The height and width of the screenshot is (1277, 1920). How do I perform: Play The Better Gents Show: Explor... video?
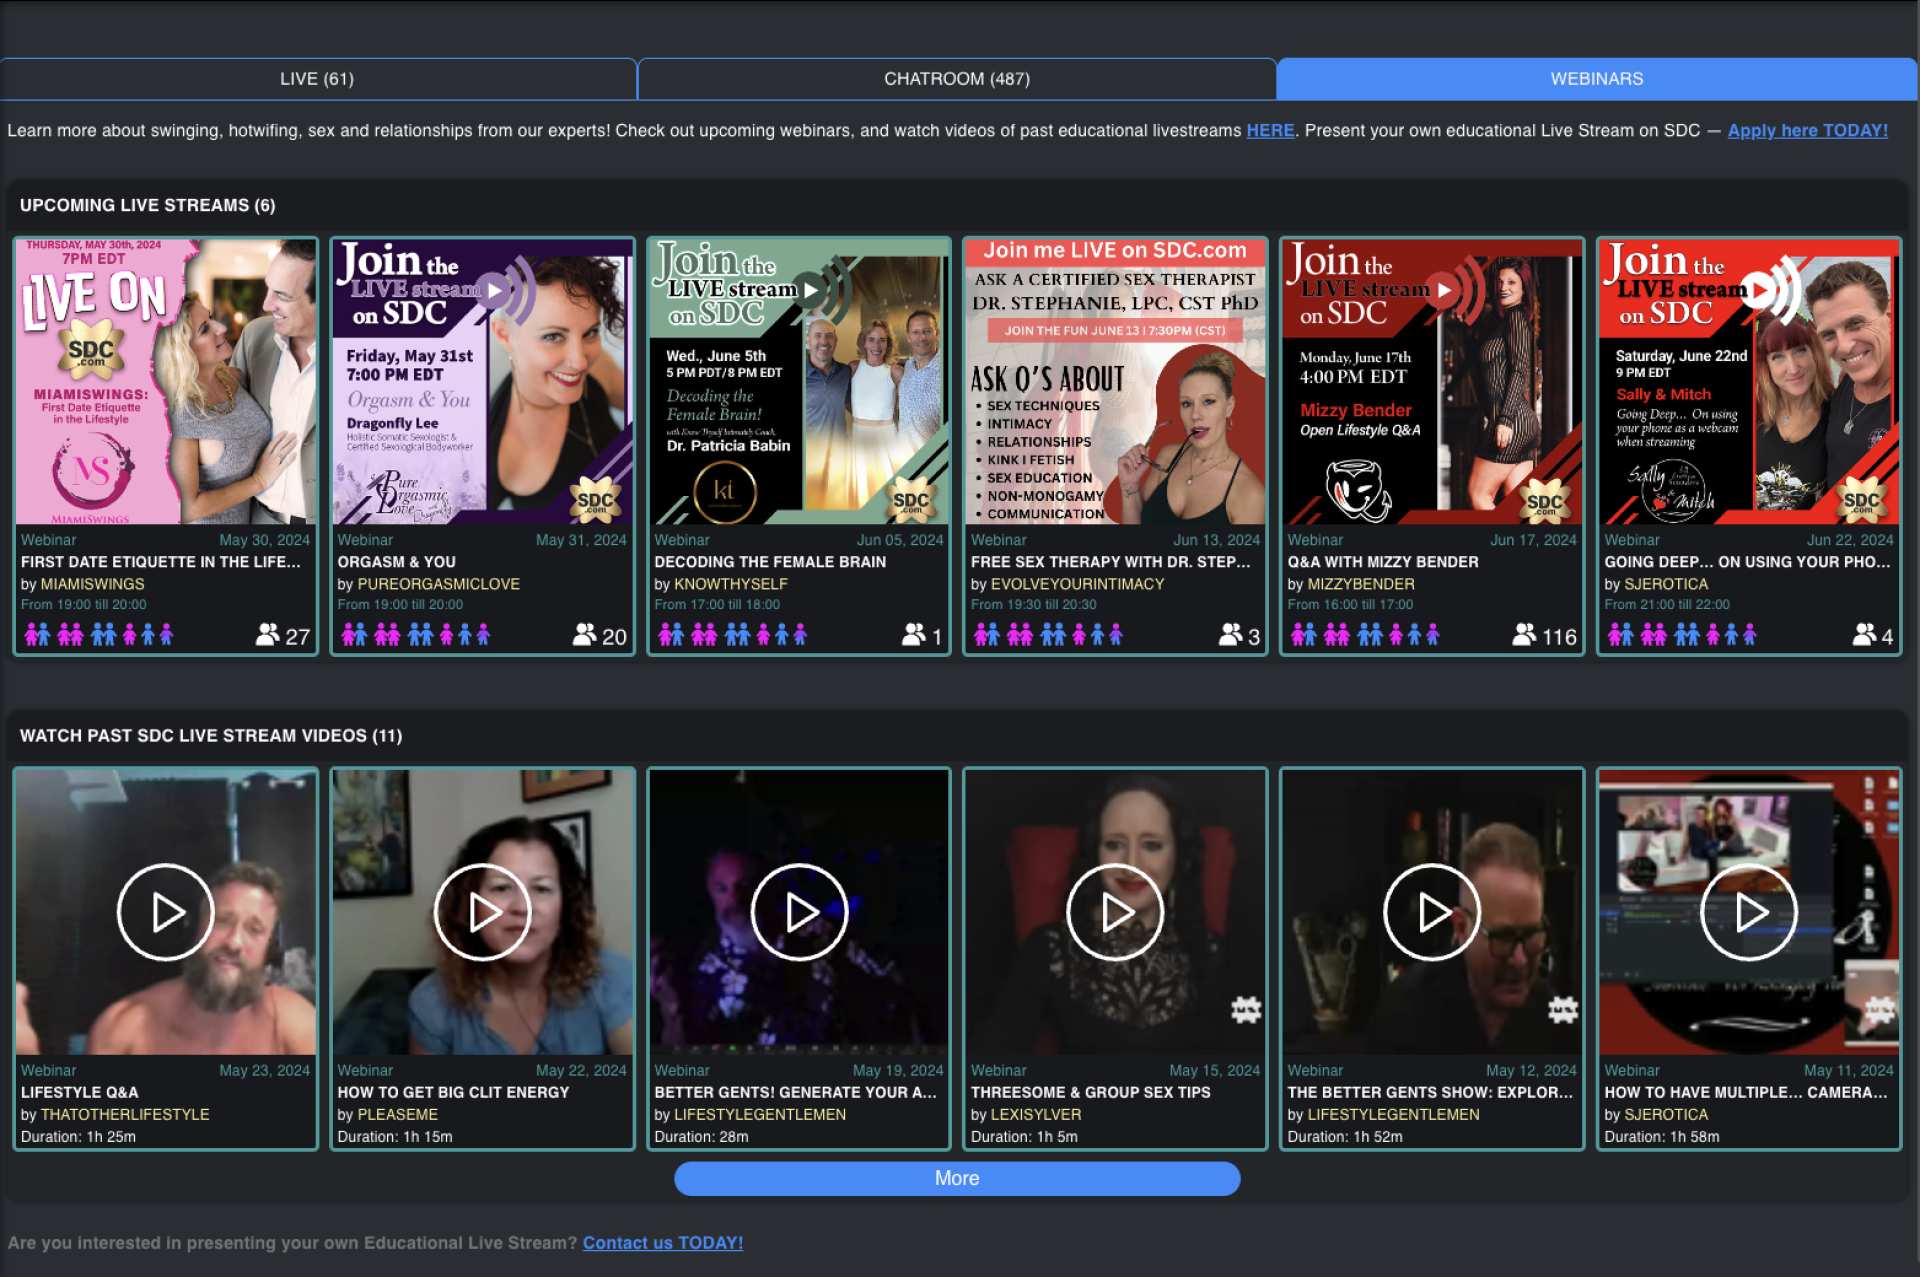[x=1432, y=912]
